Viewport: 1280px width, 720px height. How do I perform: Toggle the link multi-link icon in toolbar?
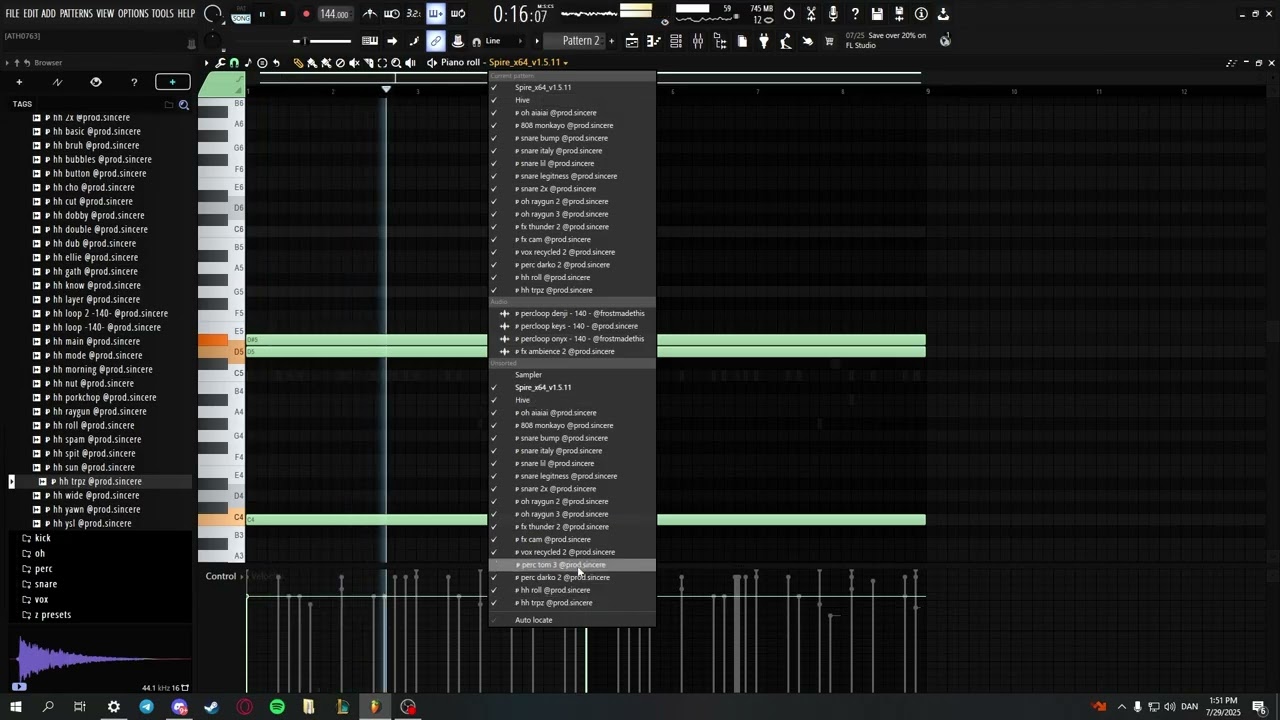(x=435, y=41)
